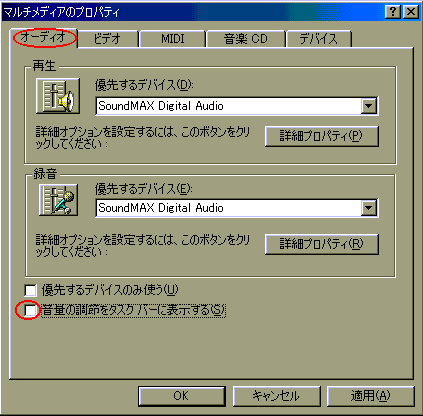Image resolution: width=423 pixels, height=416 pixels.
Task: Click the question mark help button in title bar
Action: (393, 12)
